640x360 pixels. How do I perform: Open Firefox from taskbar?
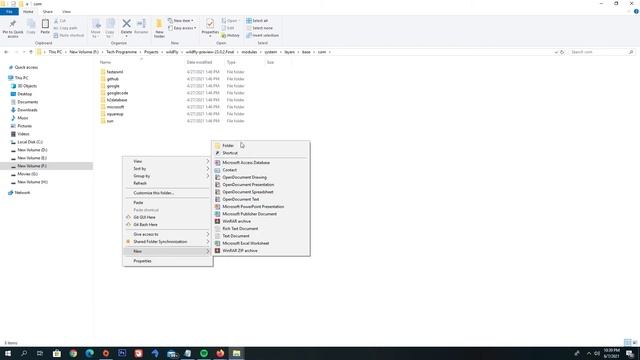pyautogui.click(x=220, y=353)
